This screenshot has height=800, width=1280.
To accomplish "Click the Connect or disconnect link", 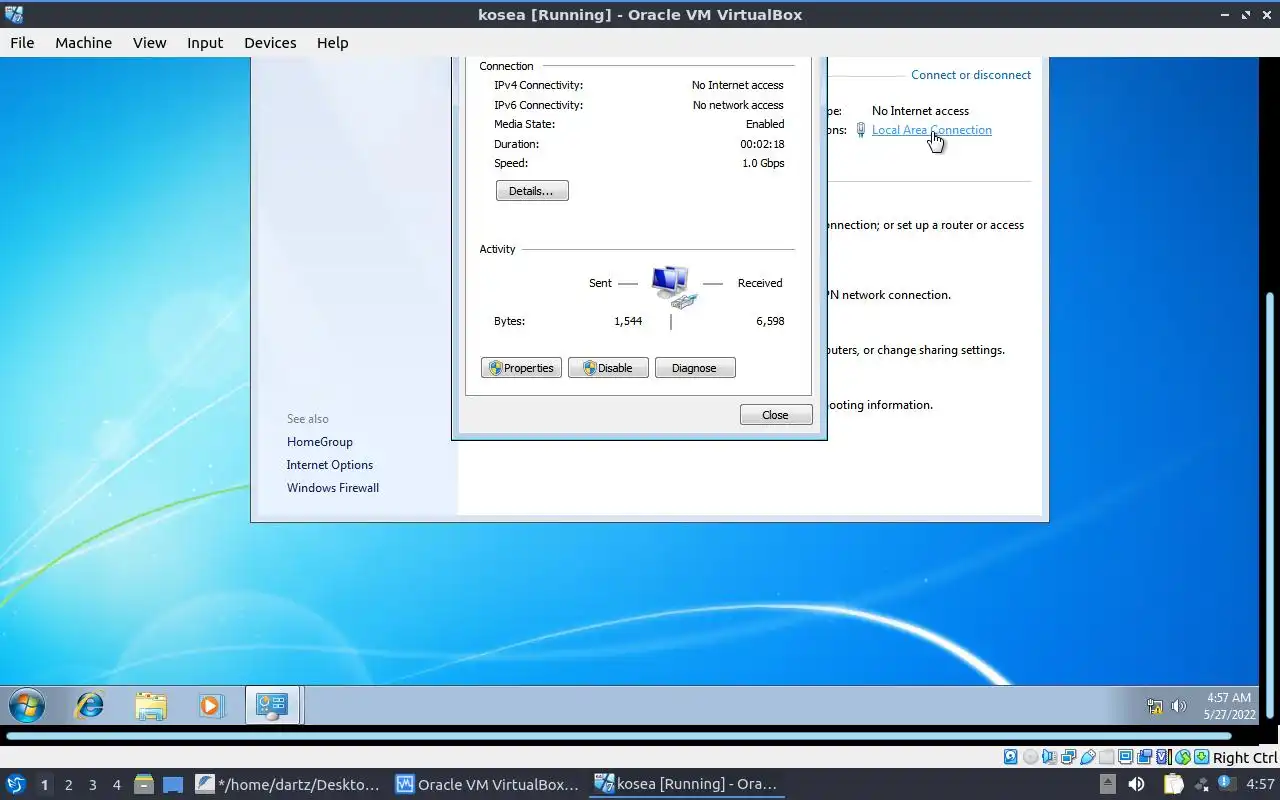I will point(971,75).
